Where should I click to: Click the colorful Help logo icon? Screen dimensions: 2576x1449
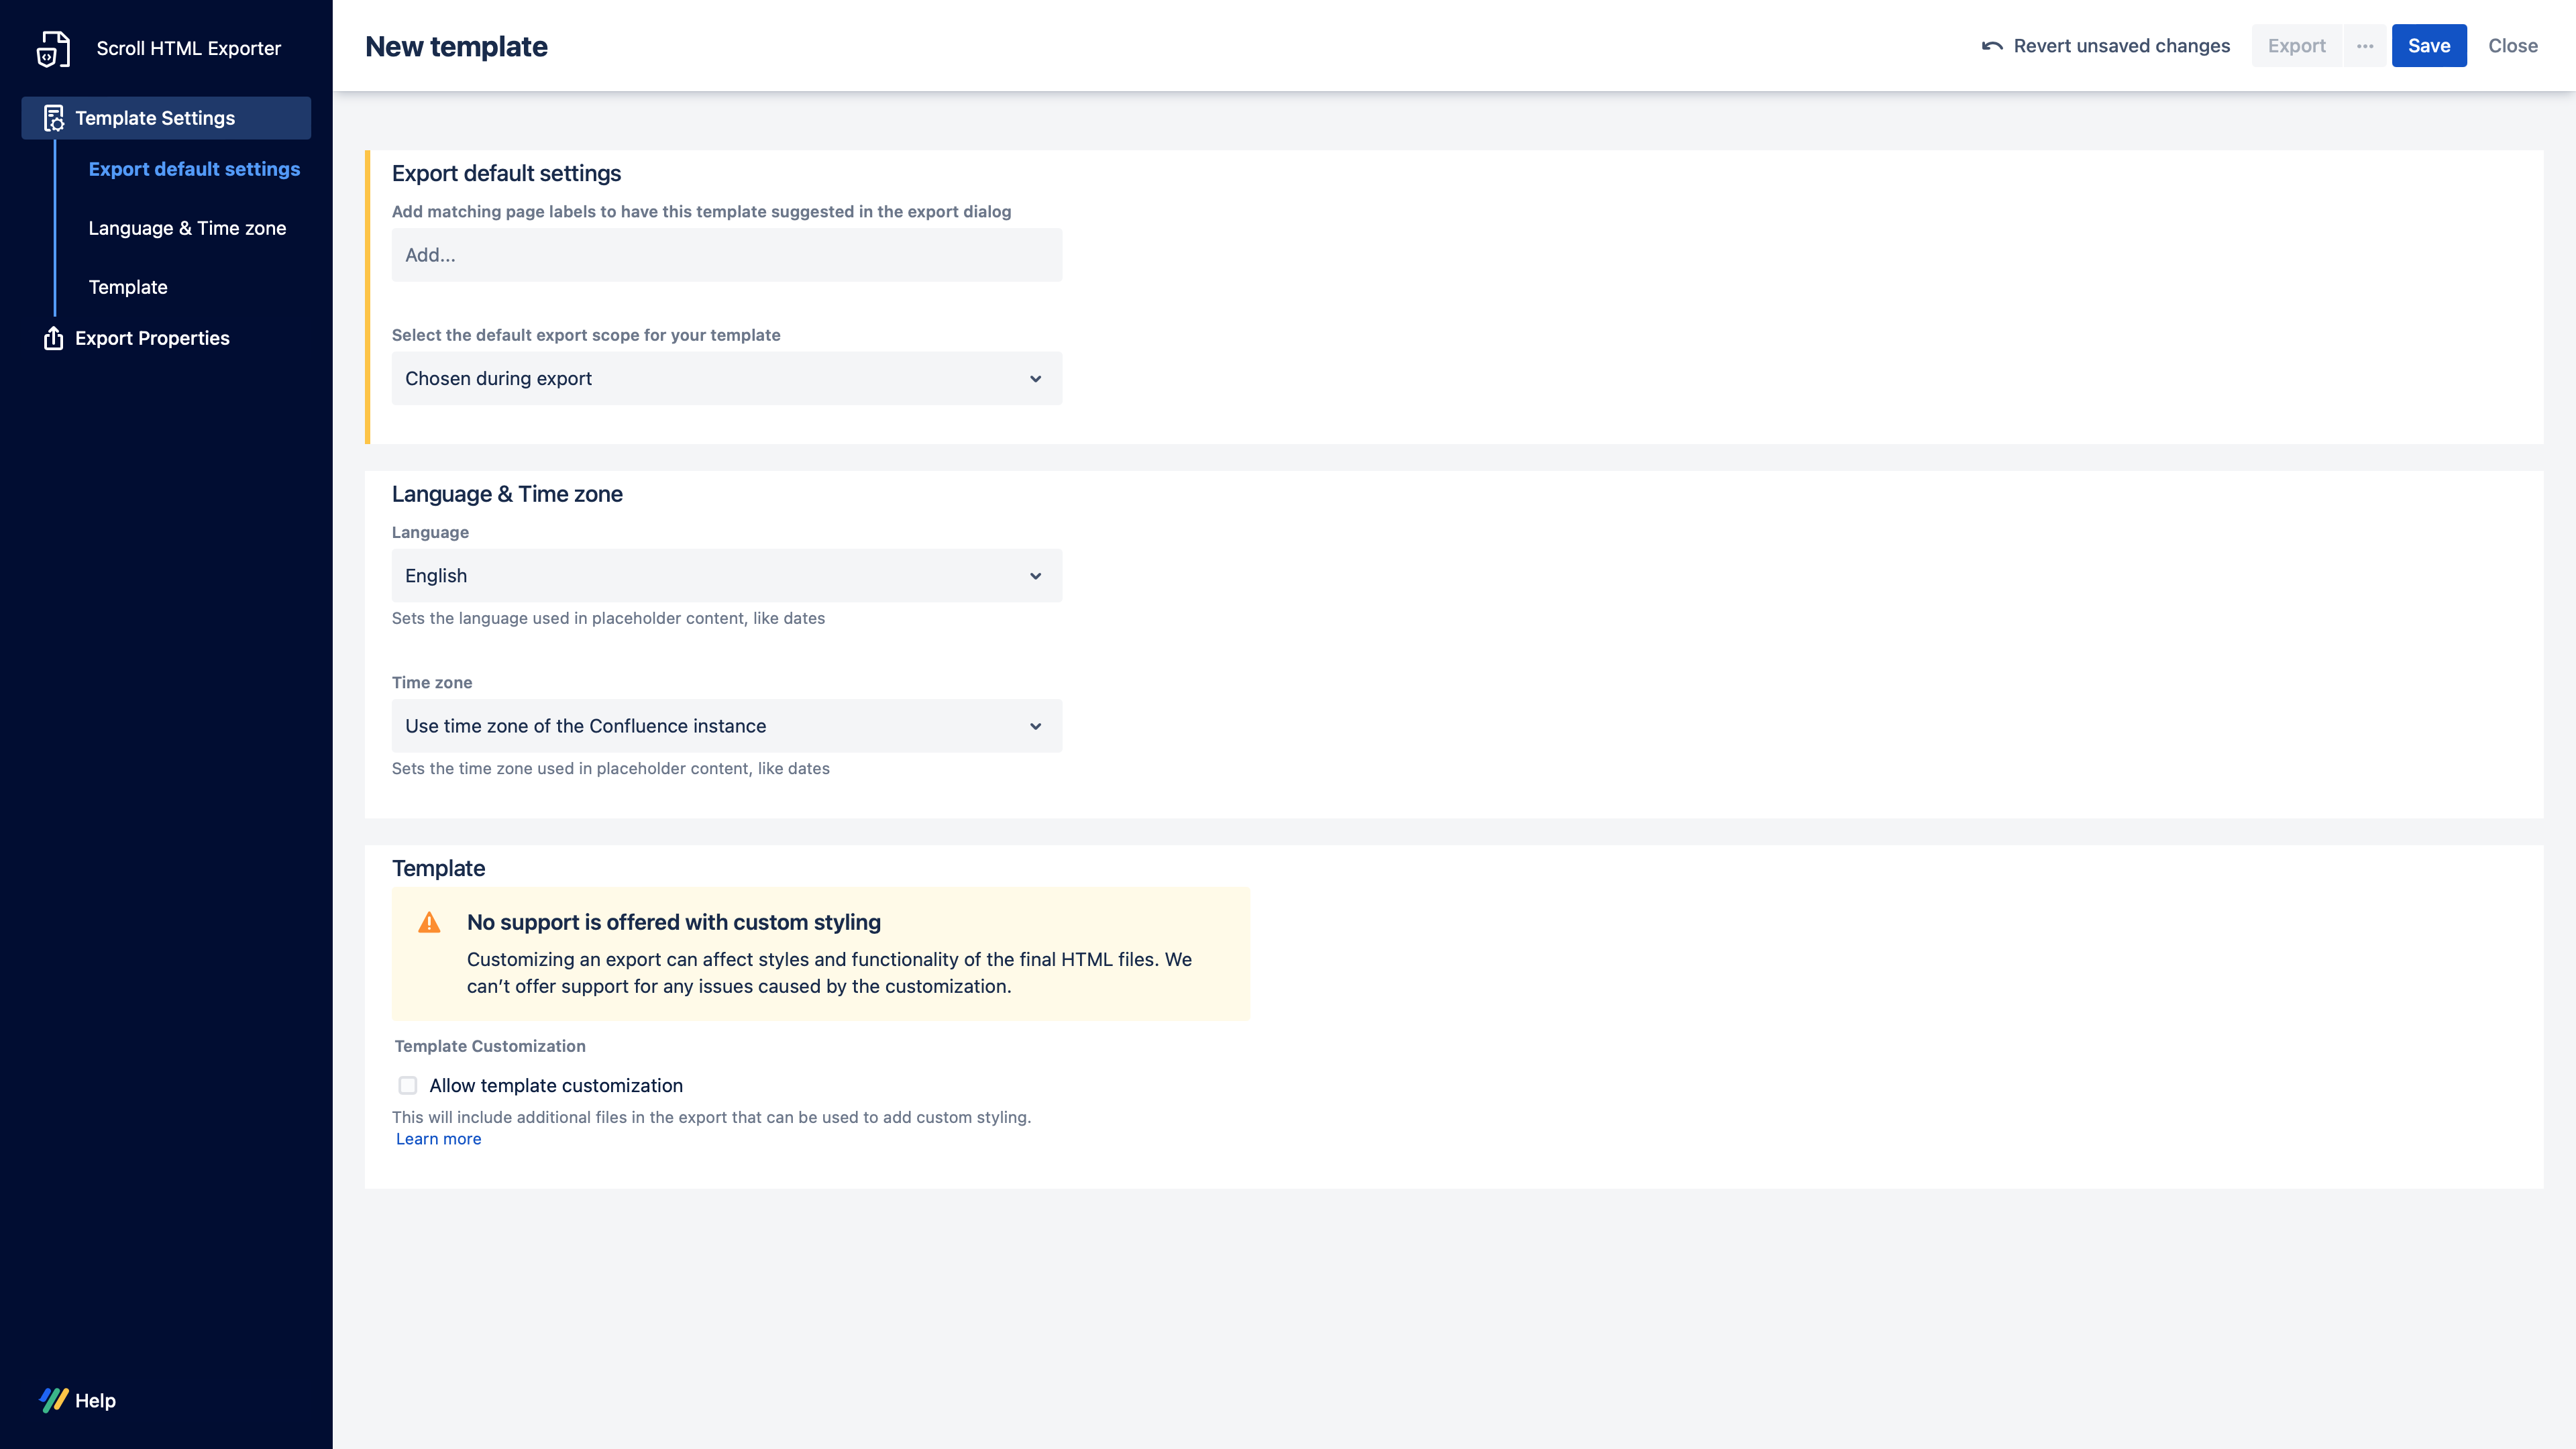tap(54, 1400)
